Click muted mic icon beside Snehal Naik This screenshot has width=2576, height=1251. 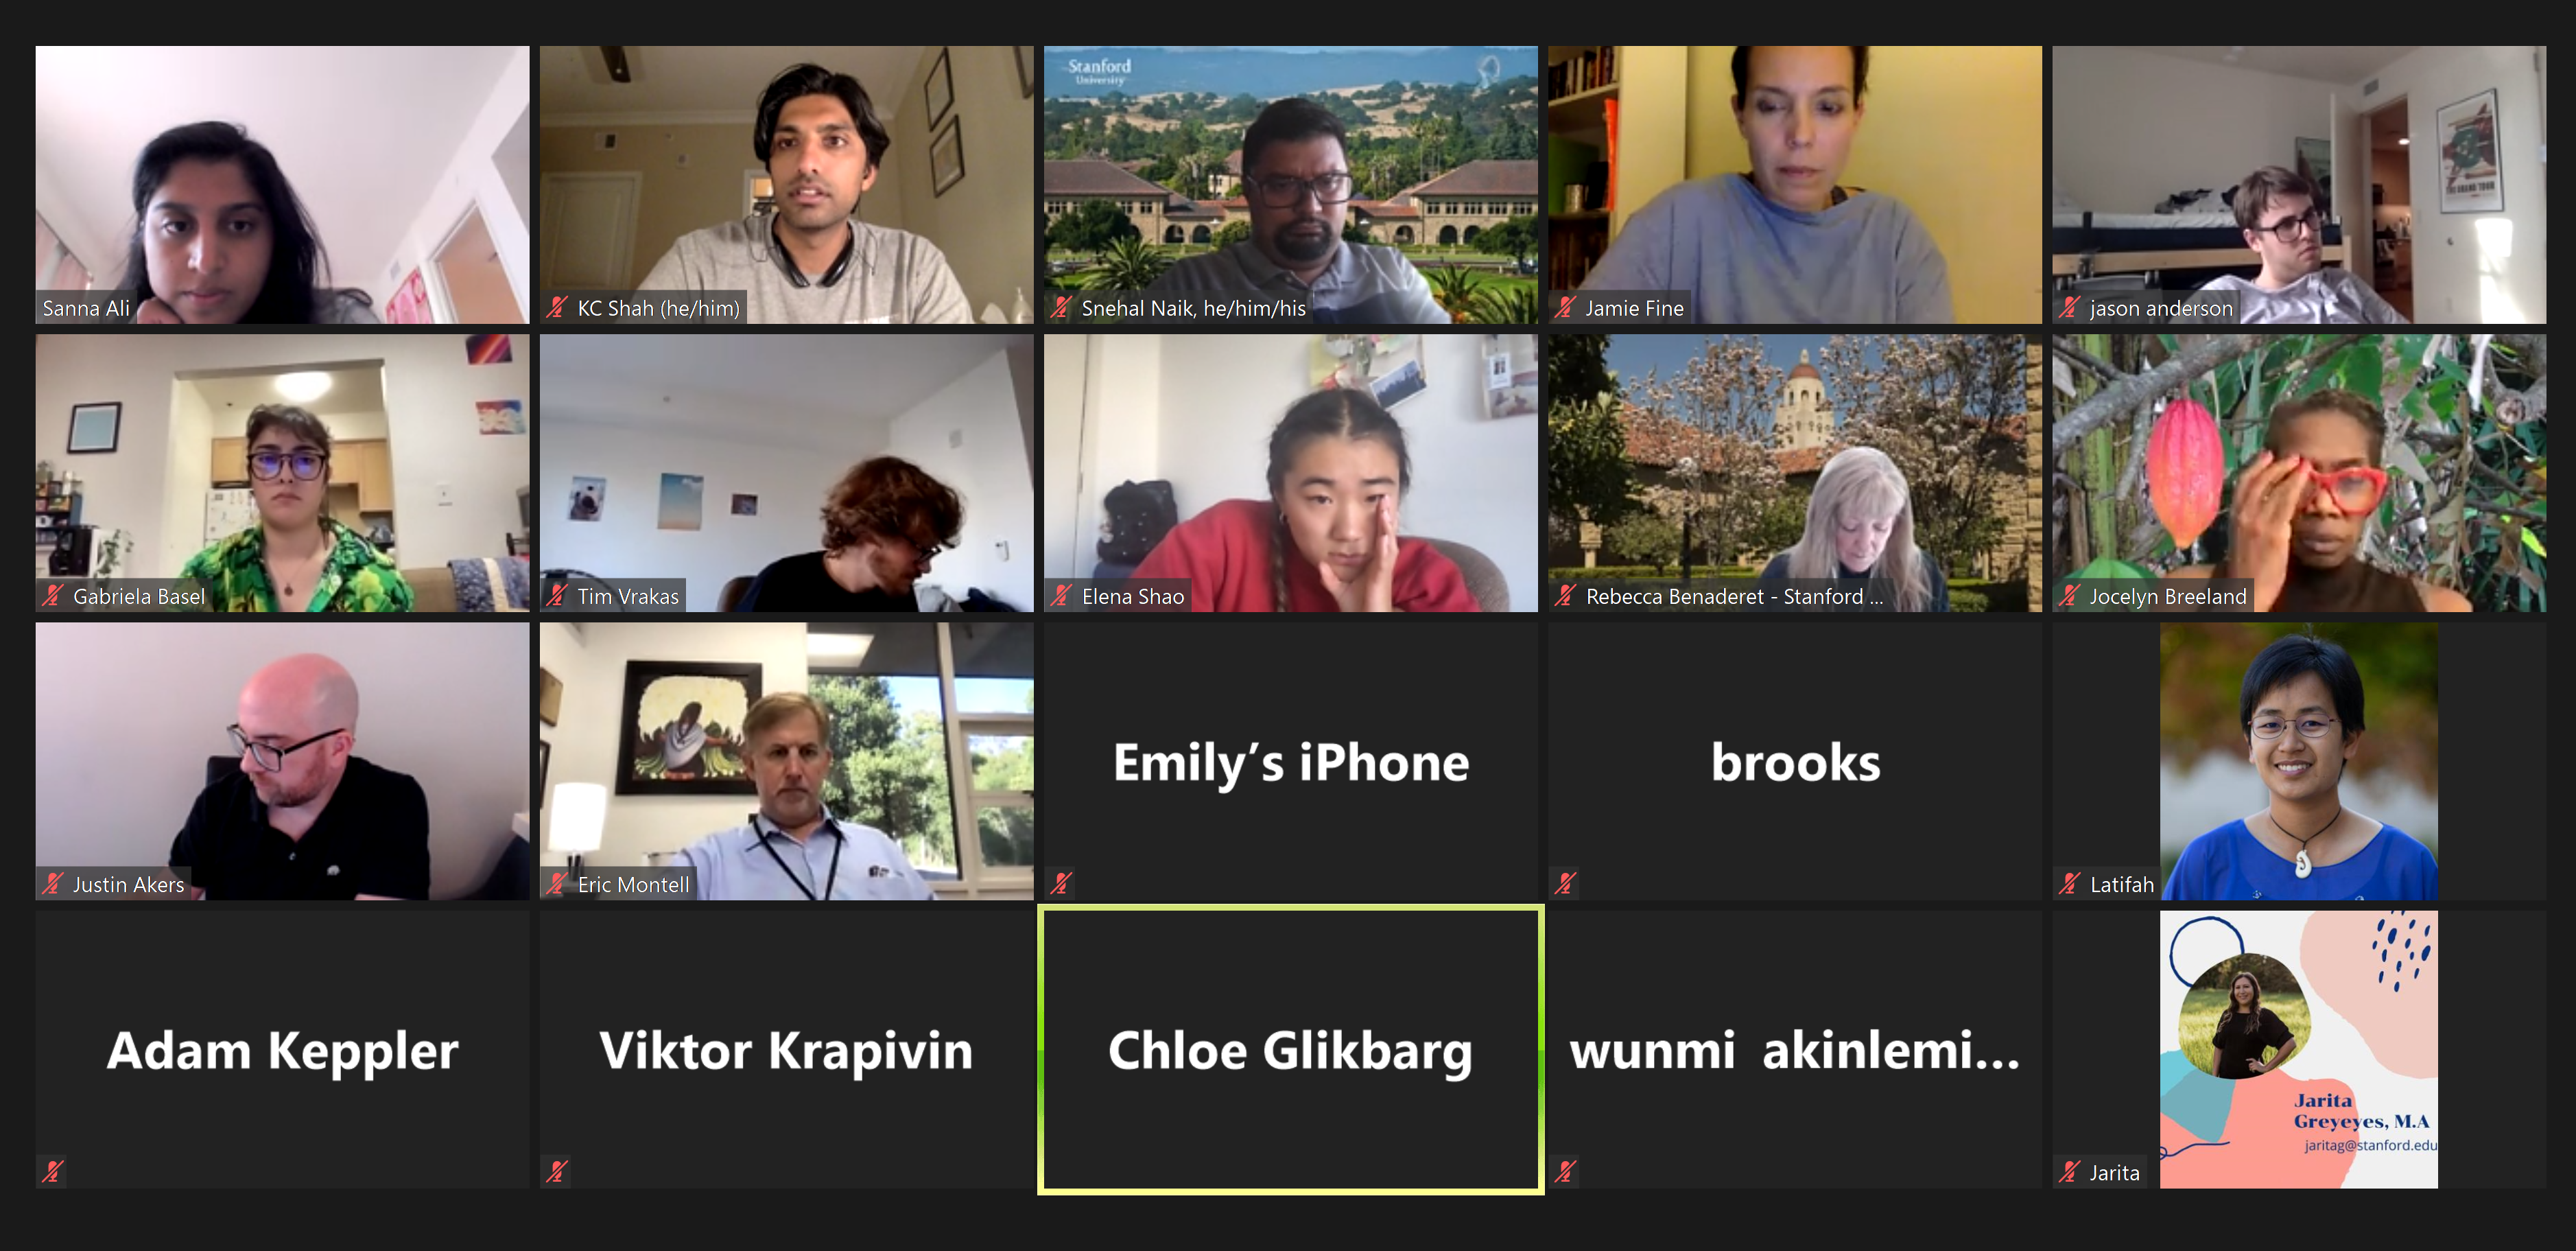(1061, 308)
